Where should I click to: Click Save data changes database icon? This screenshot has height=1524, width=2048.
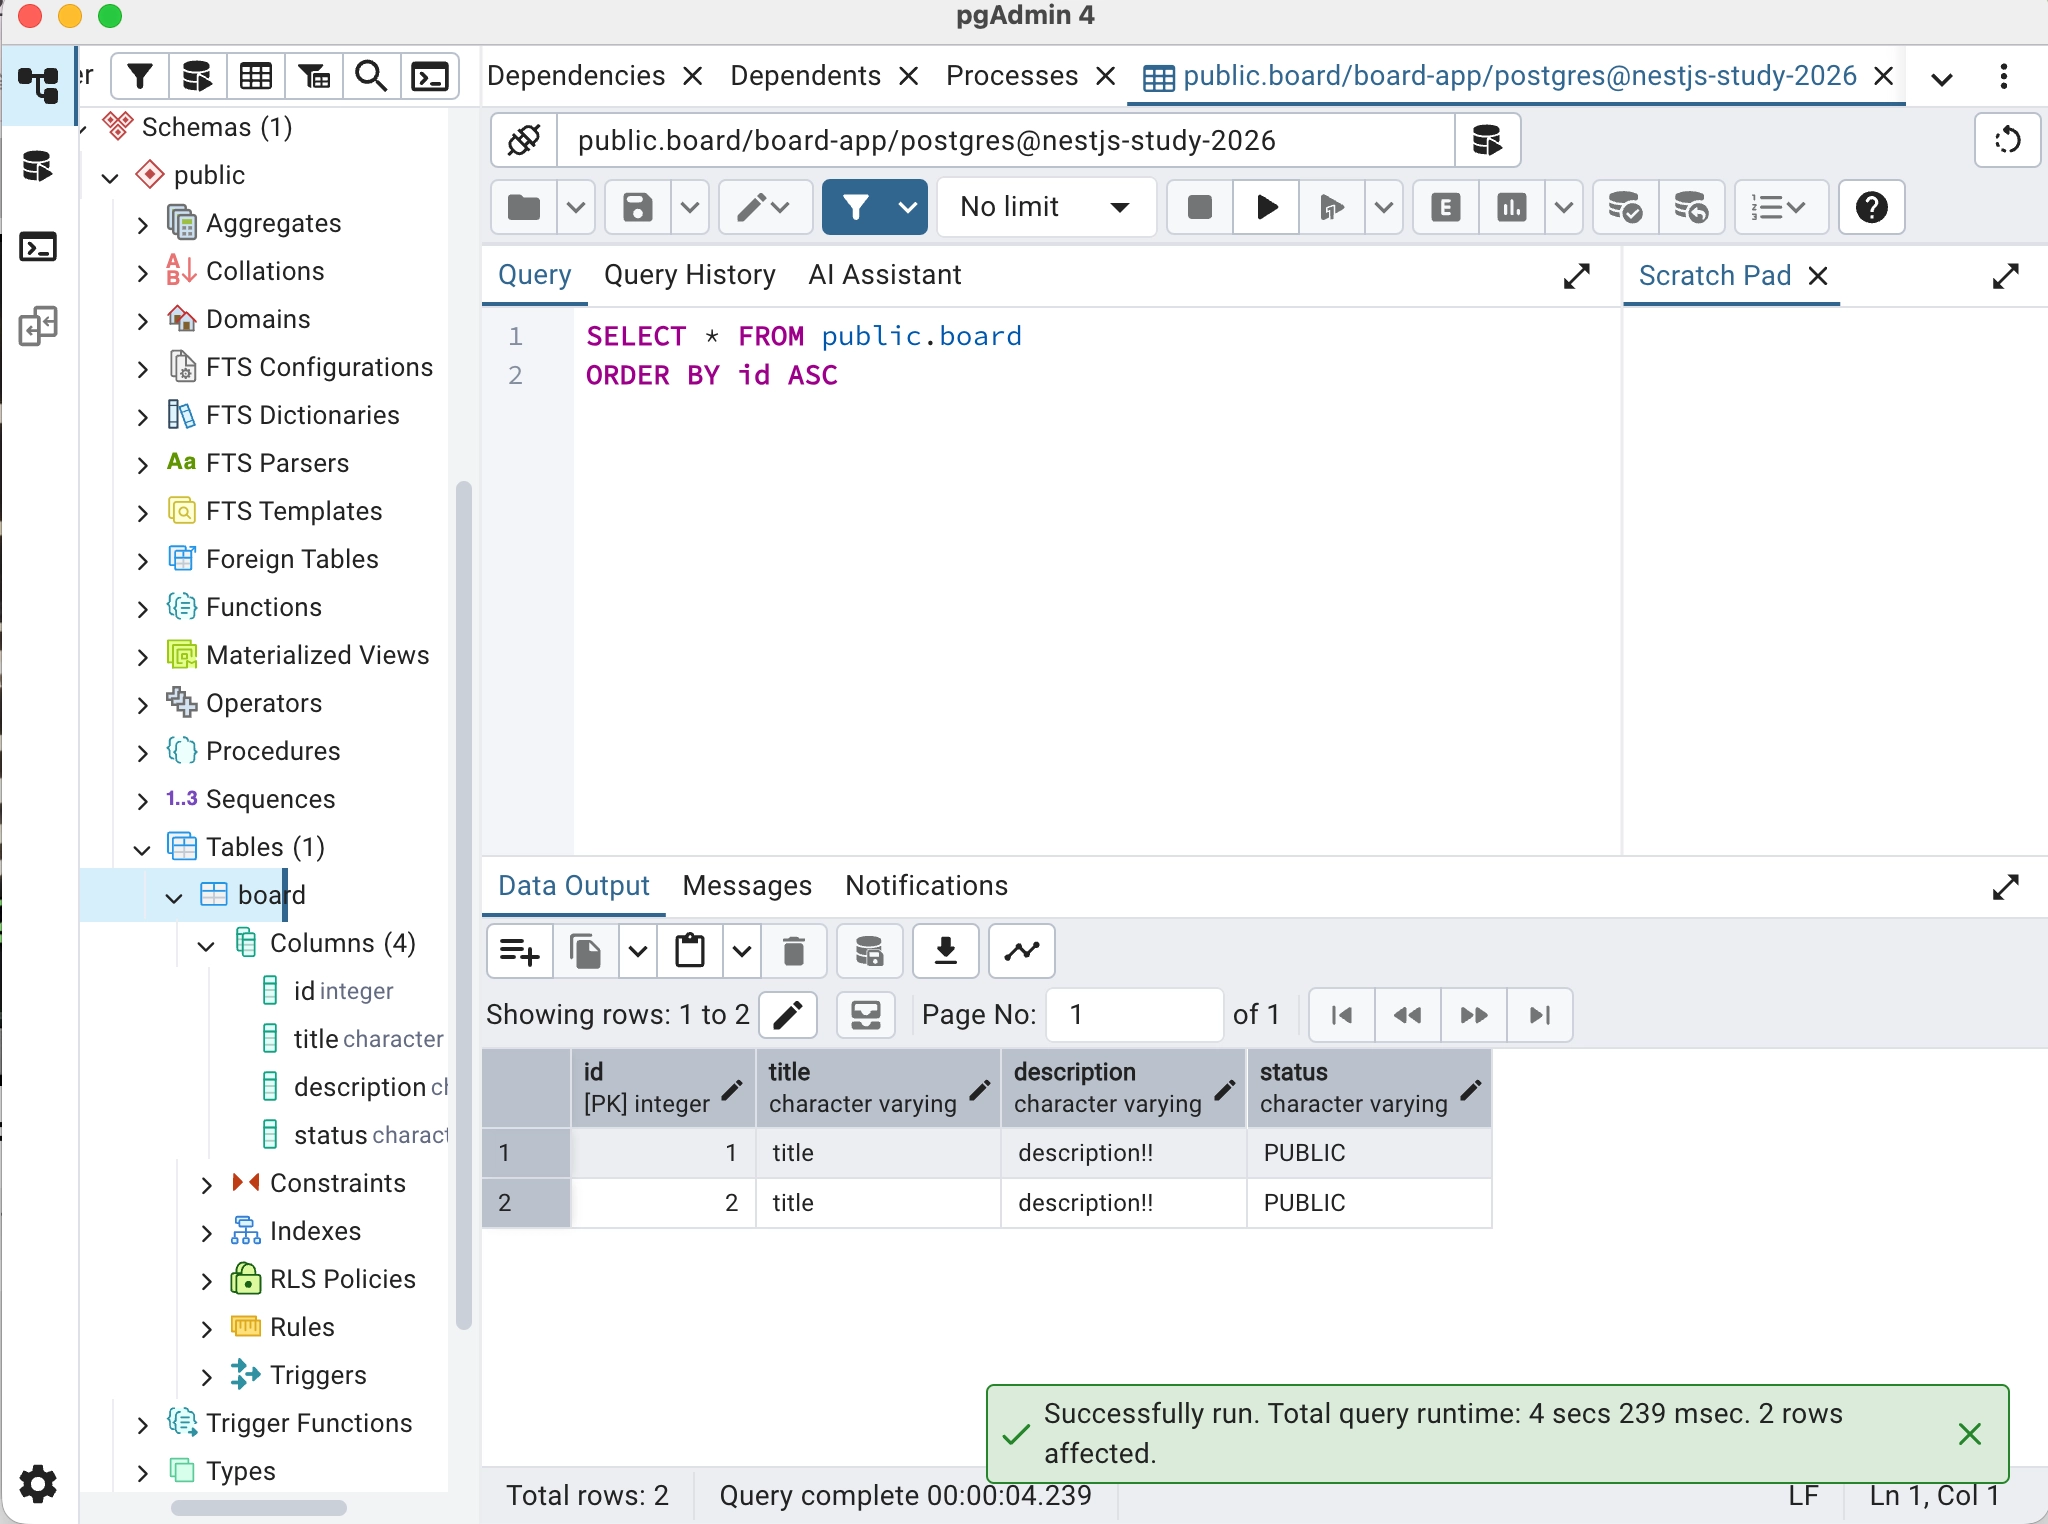pos(870,951)
